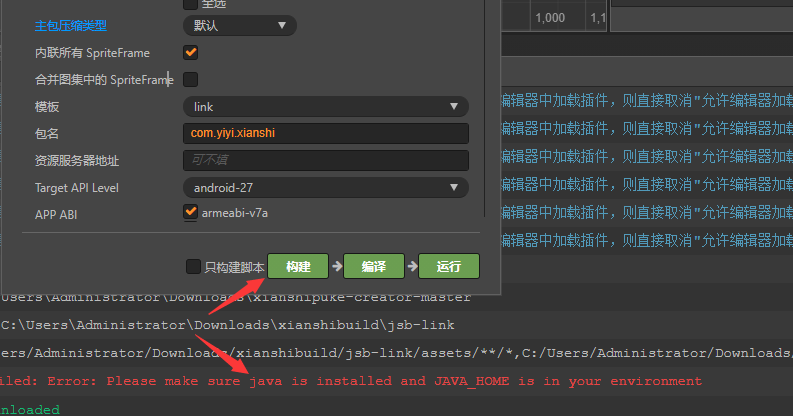793x416 pixels.
Task: Open the 主包压缩类型 dropdown showing 默认
Action: pos(240,25)
